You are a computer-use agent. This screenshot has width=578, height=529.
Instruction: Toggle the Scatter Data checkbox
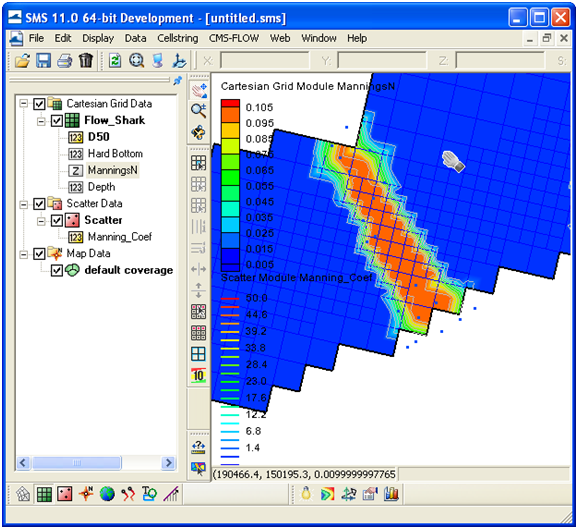(x=39, y=204)
